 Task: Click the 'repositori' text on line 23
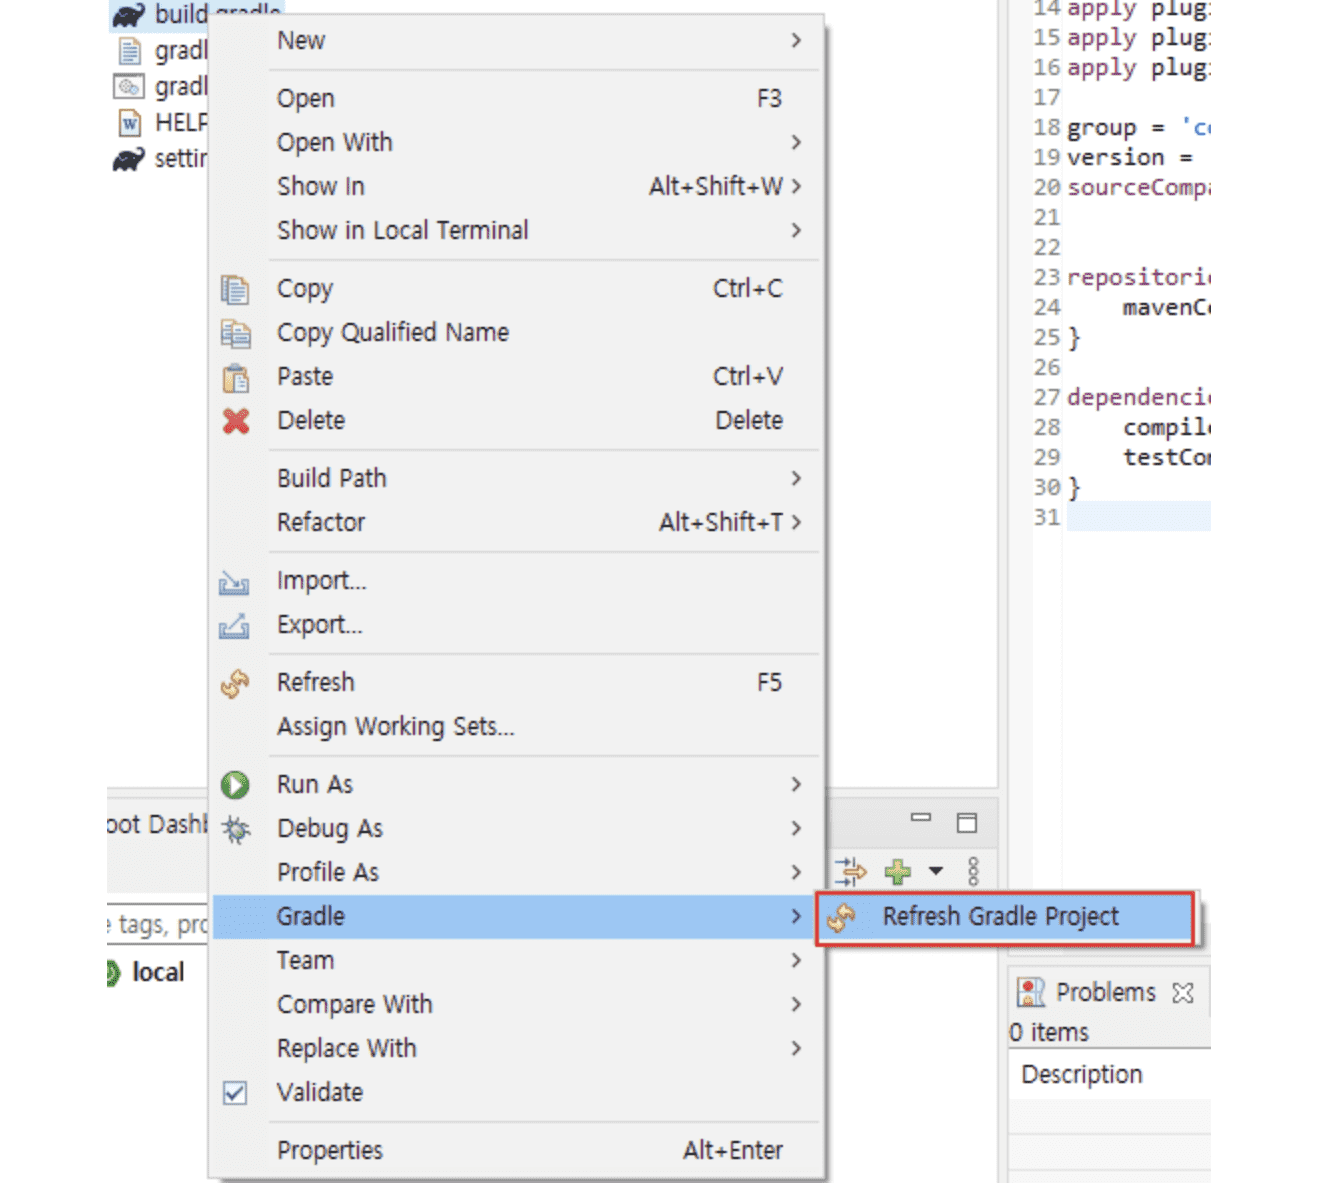[x=1139, y=277]
